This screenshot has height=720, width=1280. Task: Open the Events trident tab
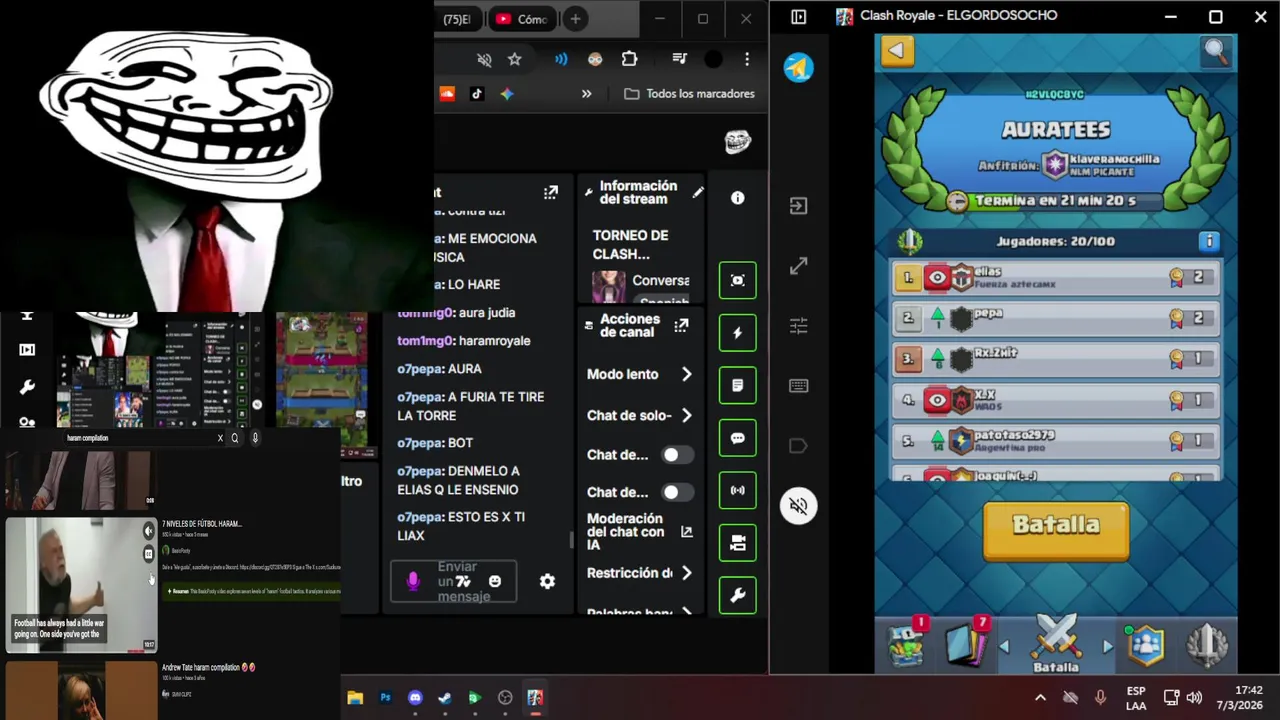pos(1206,645)
